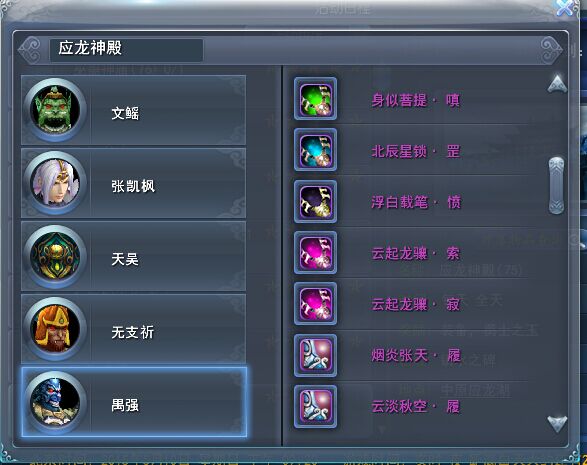The height and width of the screenshot is (465, 587).
Task: Click the loot list scrollbar handle
Action: (556, 185)
